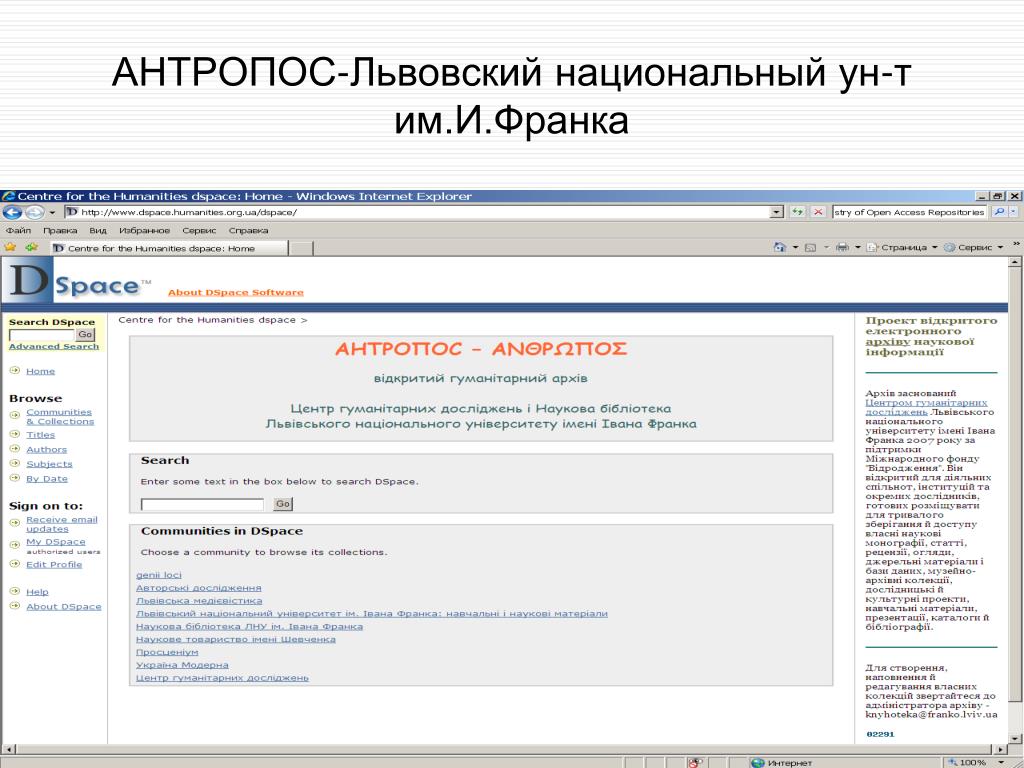
Task: Open sidebar About DSpace link
Action: pos(64,607)
